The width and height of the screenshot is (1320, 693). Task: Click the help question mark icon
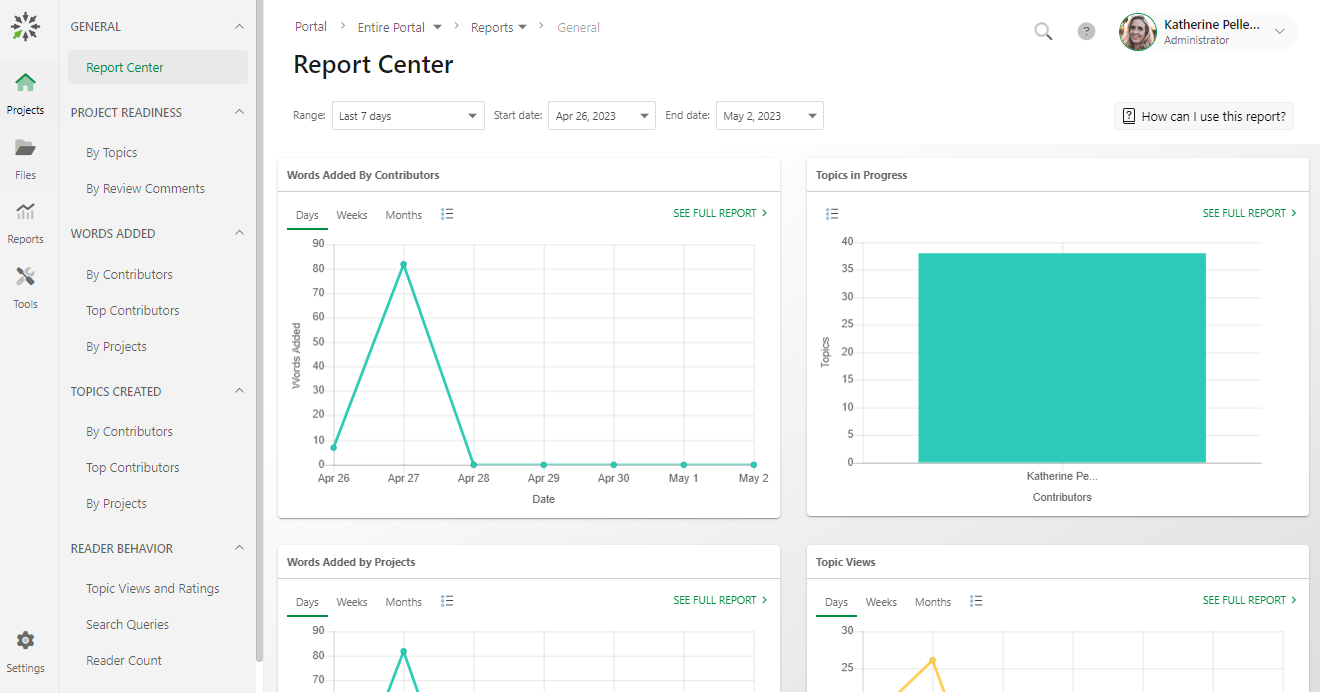[x=1086, y=32]
